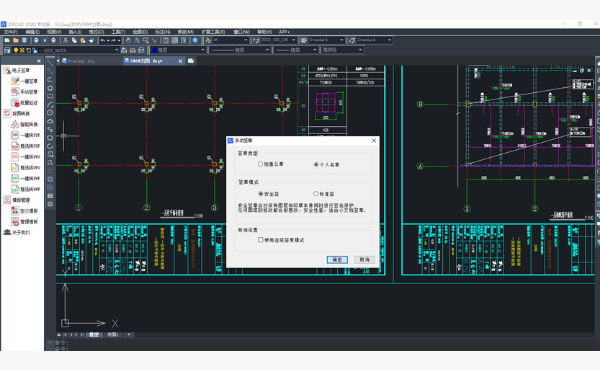600x371 pixels.
Task: Select the Revision Cloud tool
Action: (50, 121)
